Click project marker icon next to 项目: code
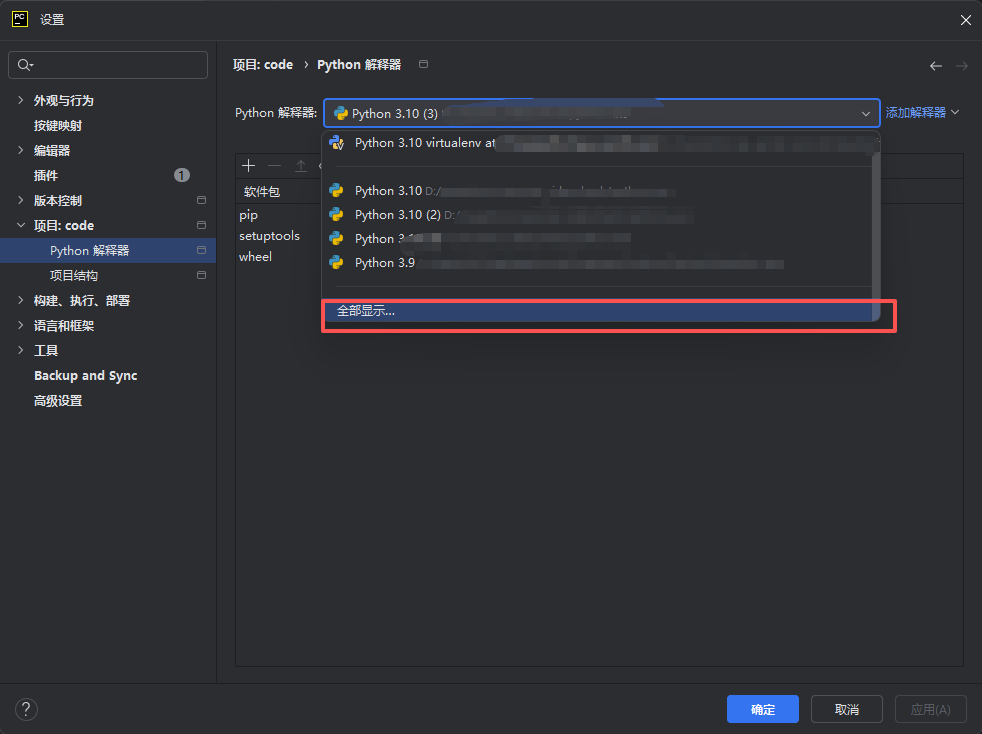Viewport: 982px width, 734px height. coord(202,225)
